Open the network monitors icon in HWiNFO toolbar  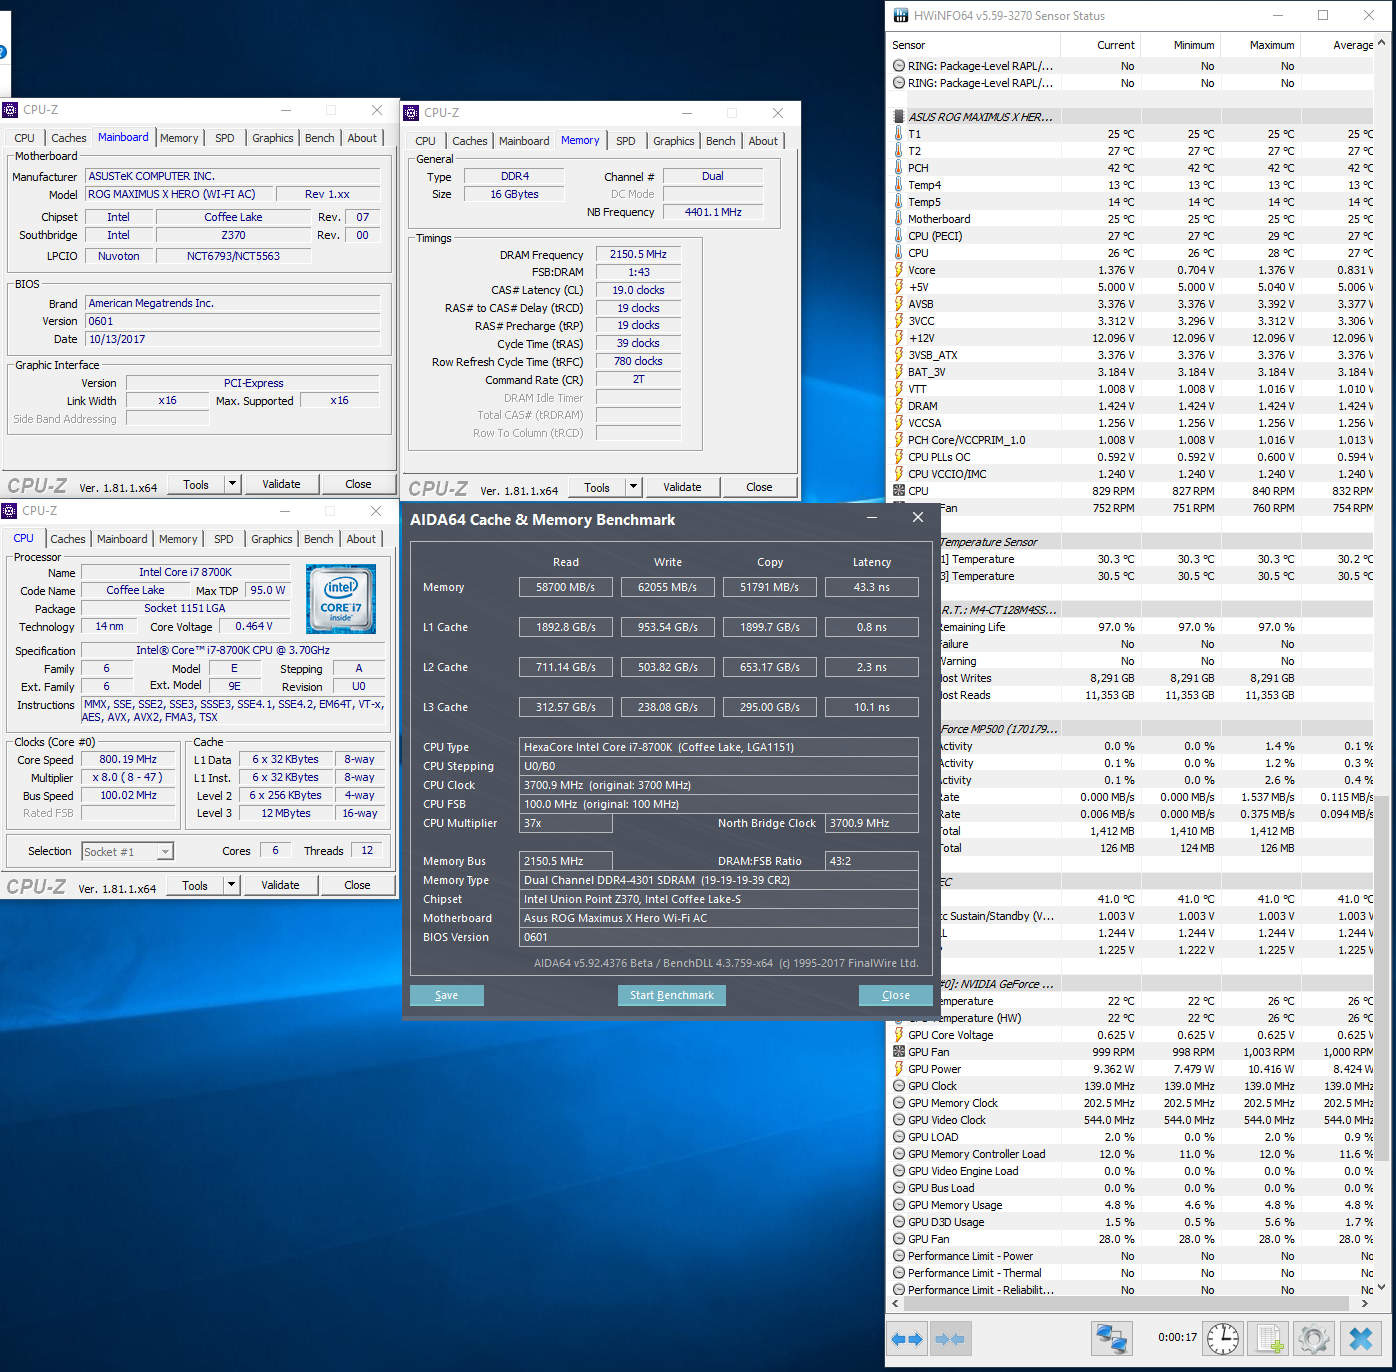[1112, 1339]
